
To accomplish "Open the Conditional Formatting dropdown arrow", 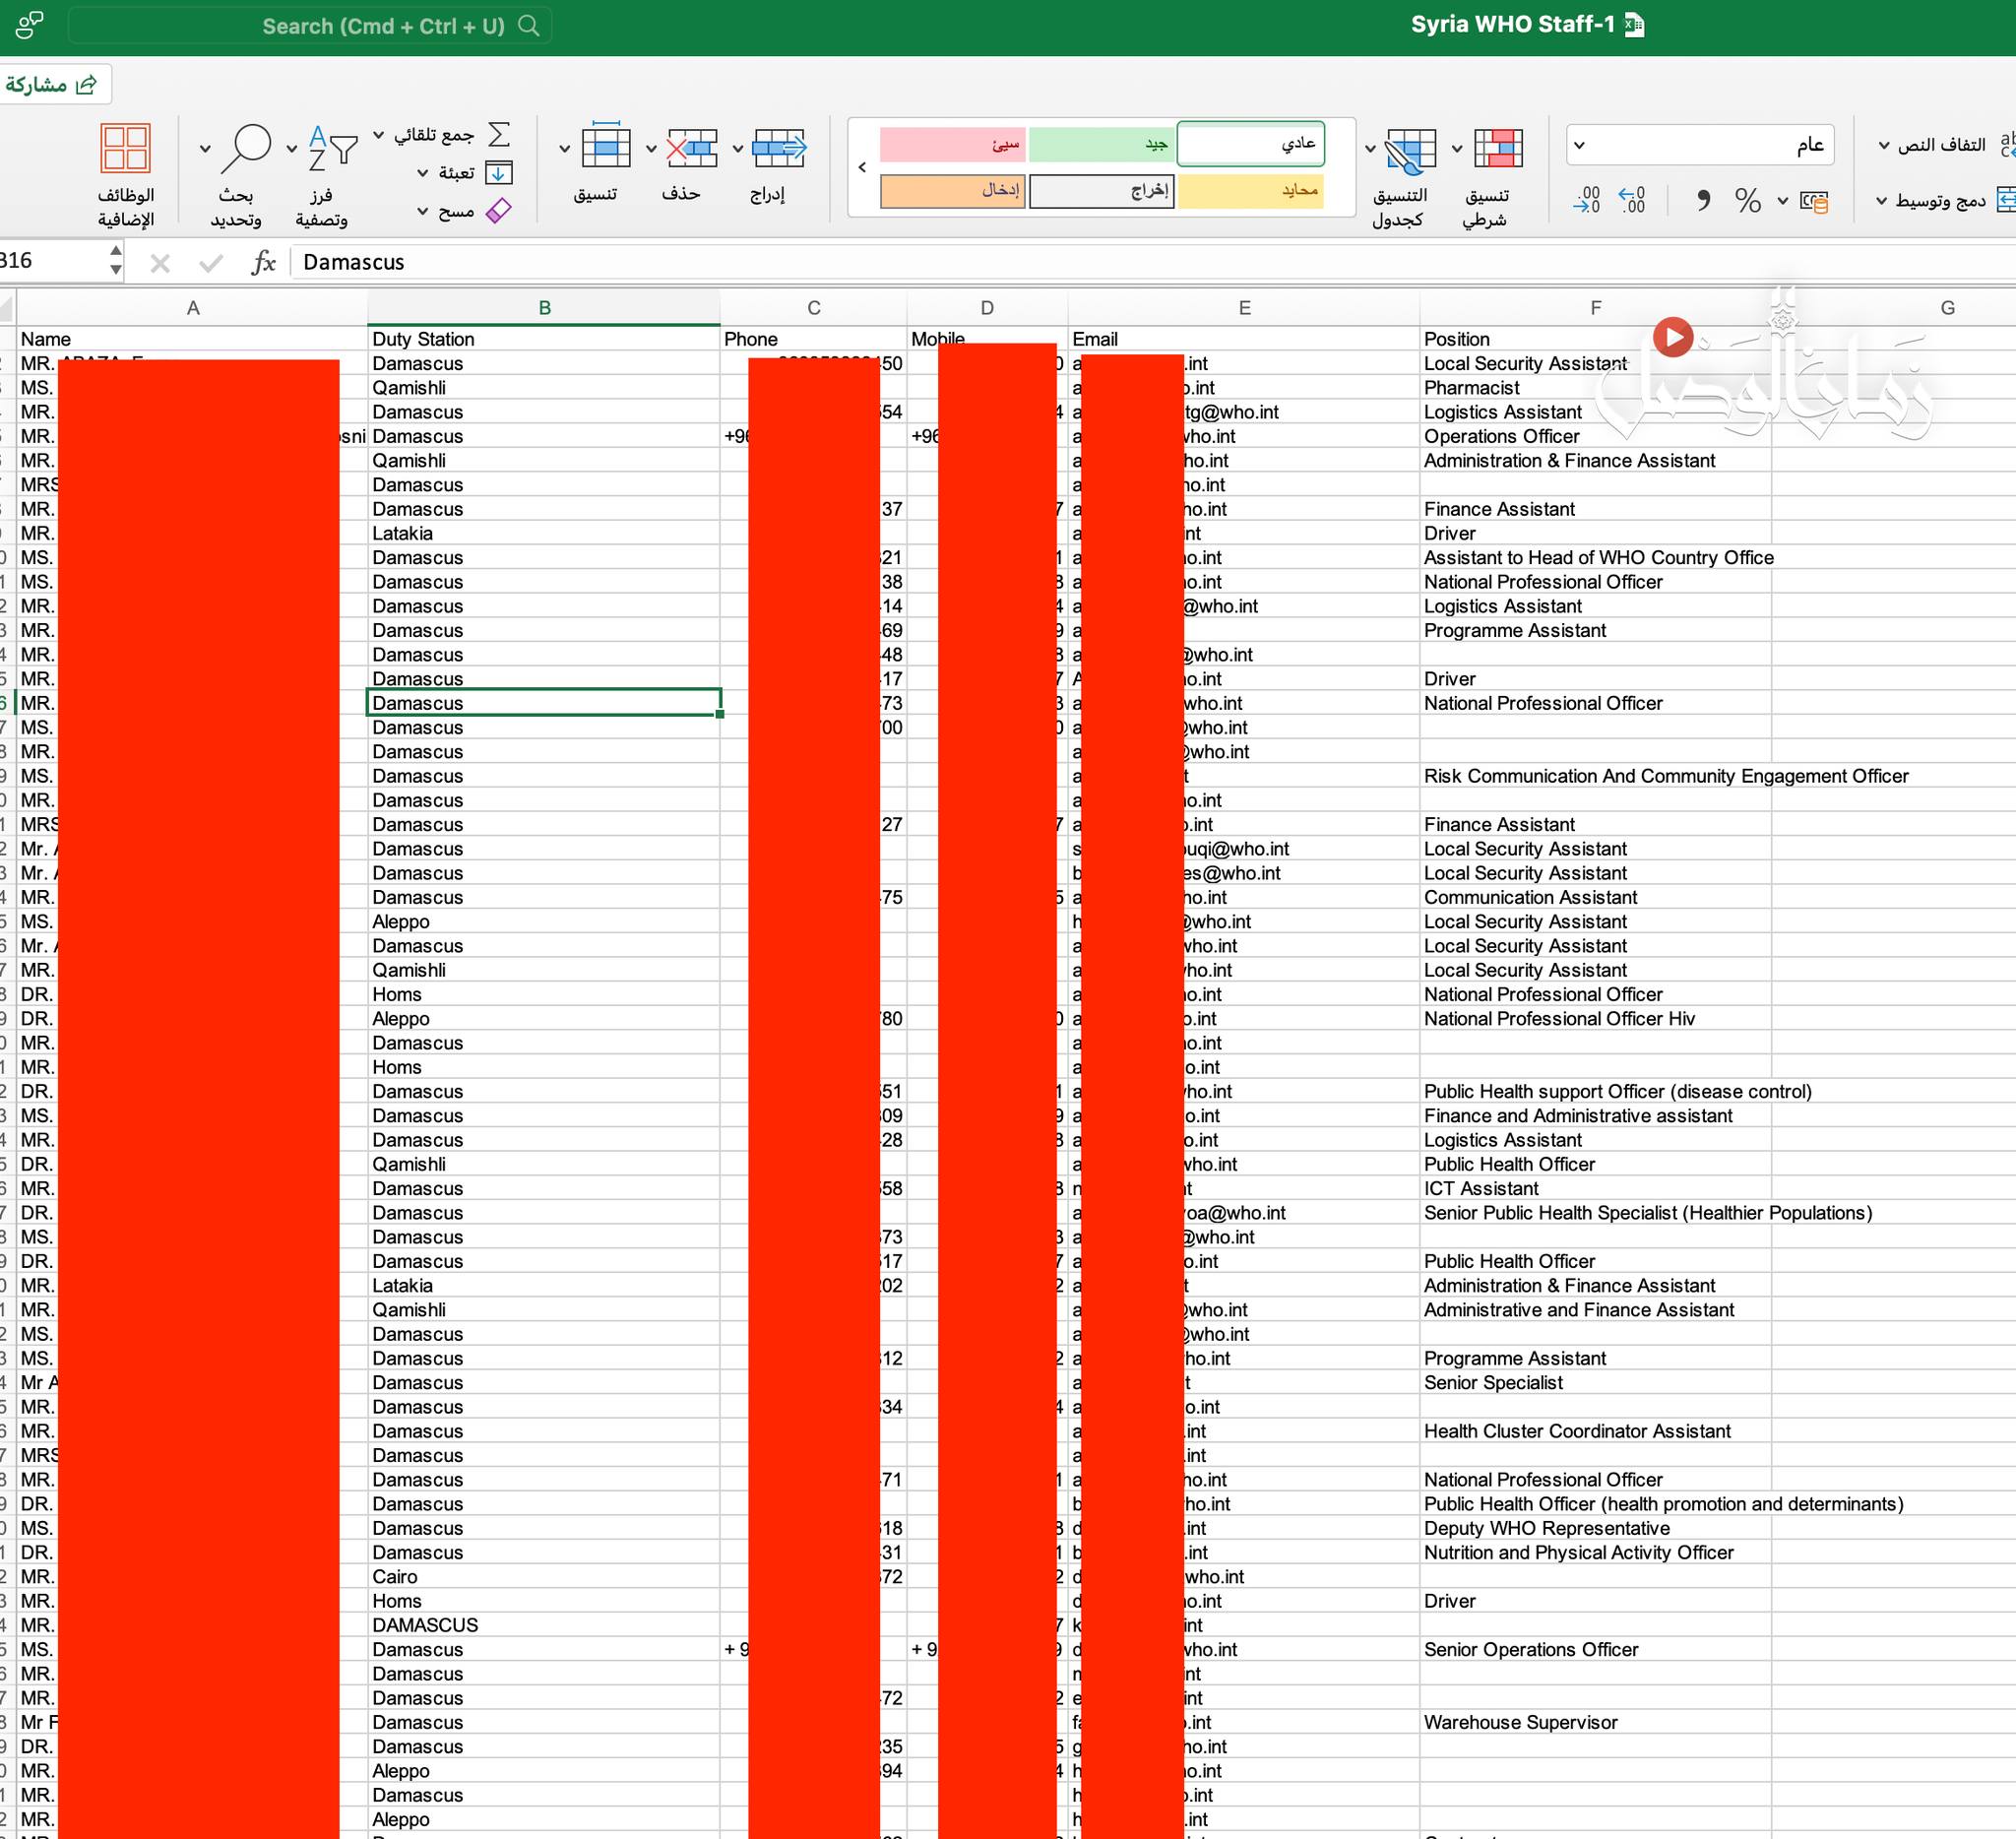I will 1457,149.
